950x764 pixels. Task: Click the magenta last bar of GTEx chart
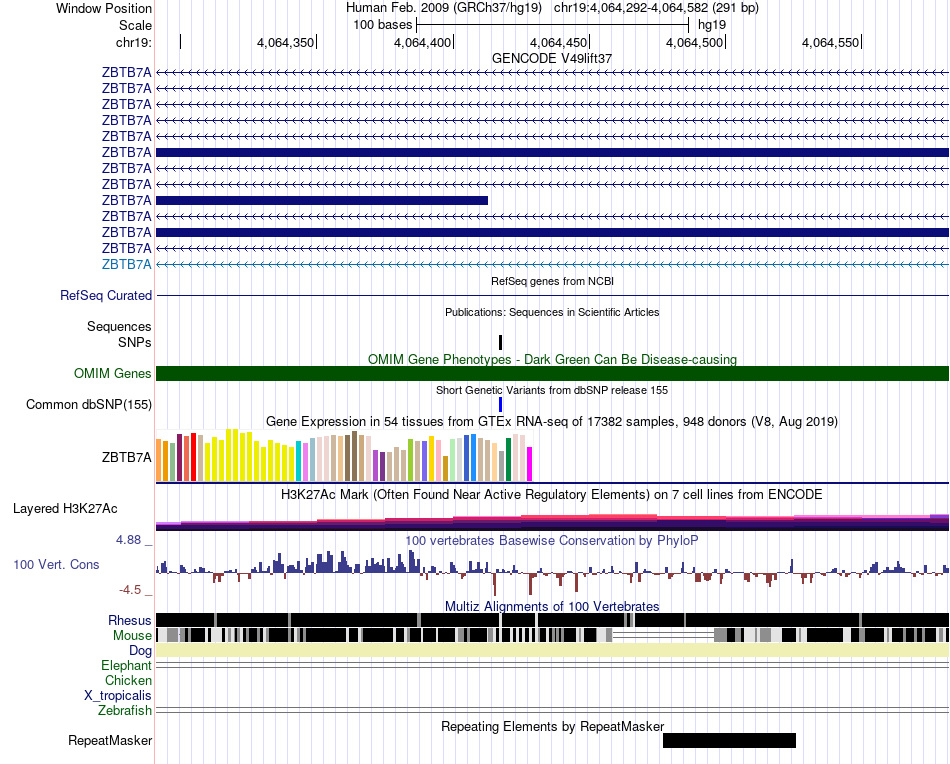point(530,464)
